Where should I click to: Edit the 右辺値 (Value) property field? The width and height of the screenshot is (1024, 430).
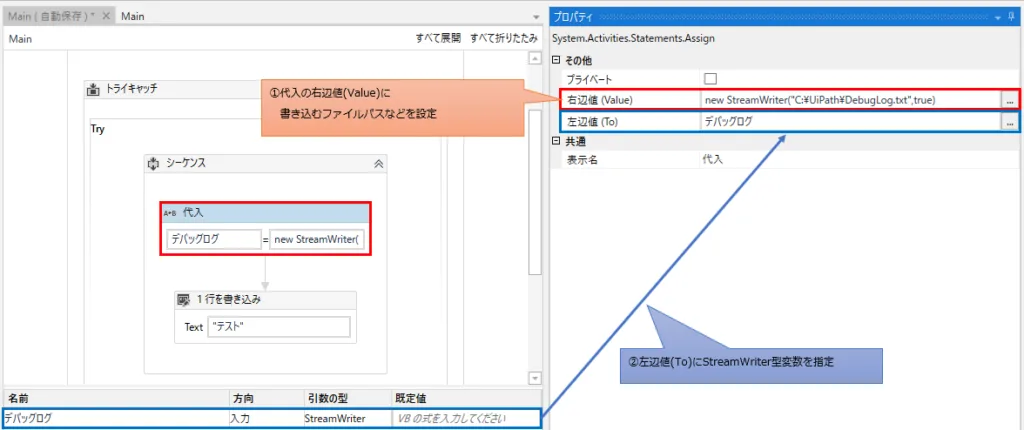pyautogui.click(x=850, y=100)
